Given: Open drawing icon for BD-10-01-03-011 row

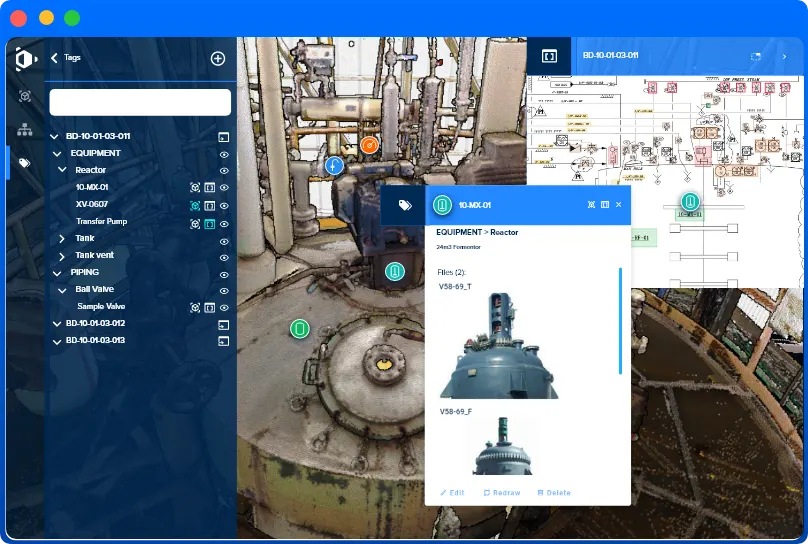Looking at the screenshot, I should point(224,137).
